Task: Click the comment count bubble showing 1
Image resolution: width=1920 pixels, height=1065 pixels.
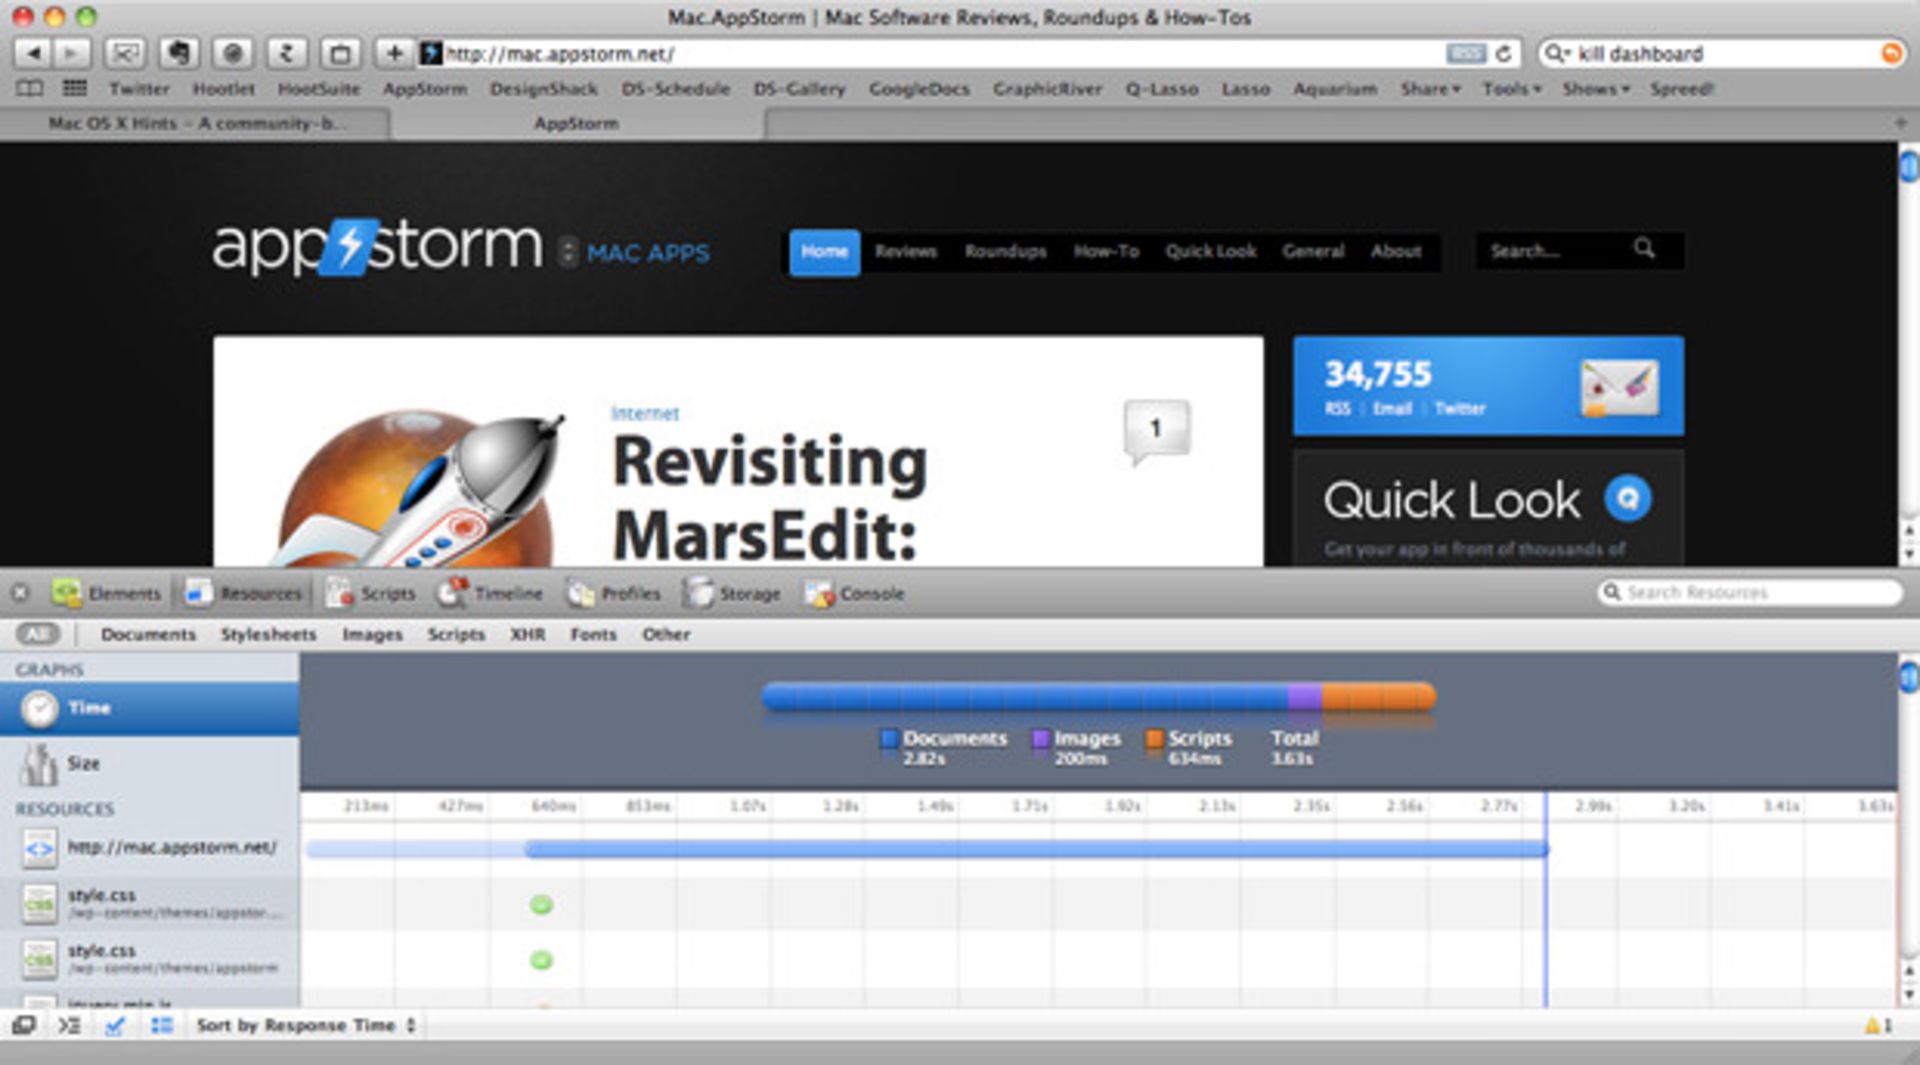Action: coord(1156,431)
